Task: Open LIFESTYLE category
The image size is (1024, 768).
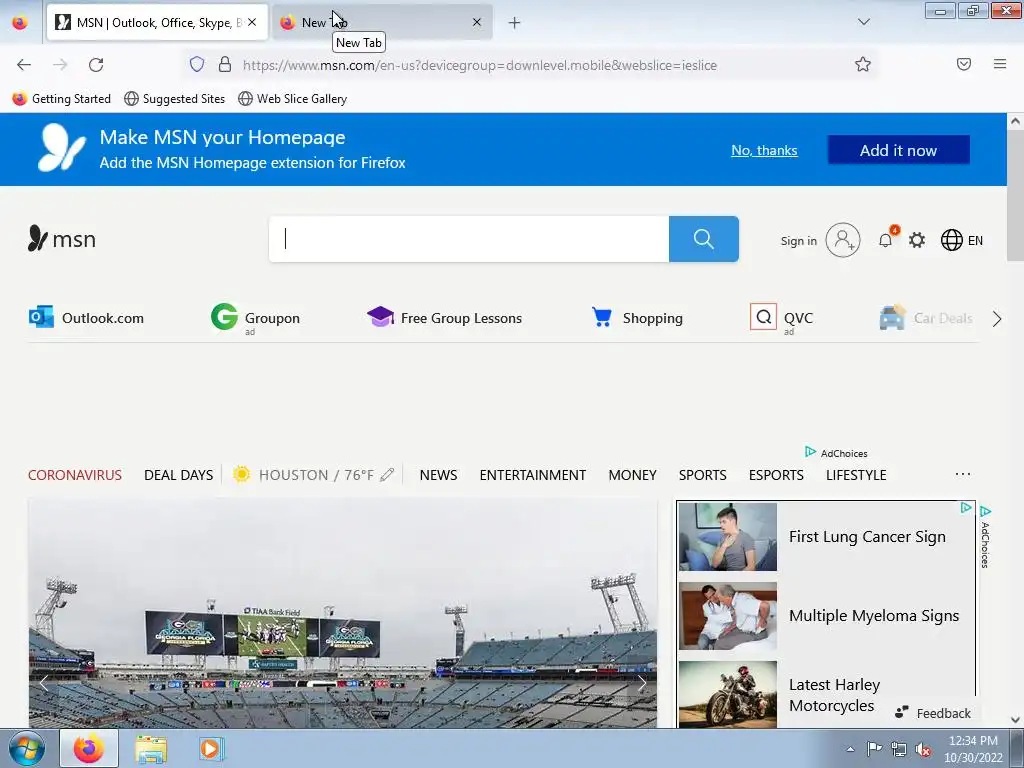Action: (x=856, y=475)
